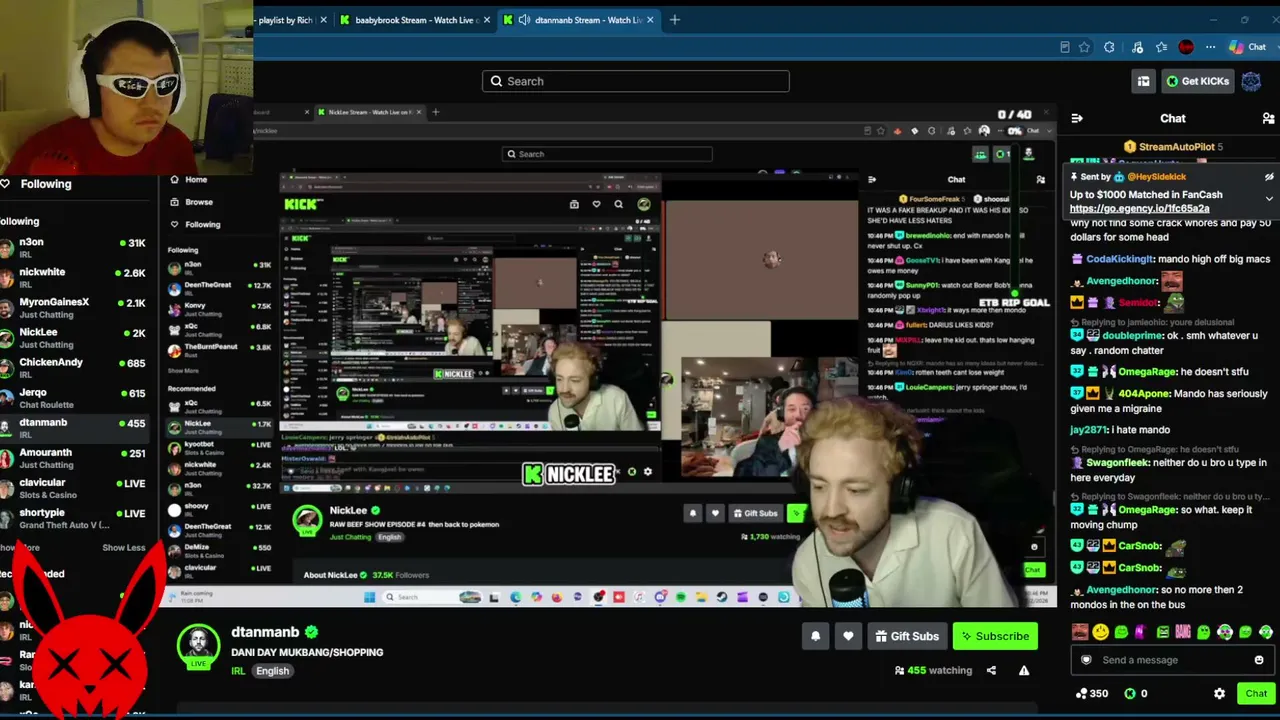
Task: Open ChickenAndy channel in Following list
Action: pos(75,368)
